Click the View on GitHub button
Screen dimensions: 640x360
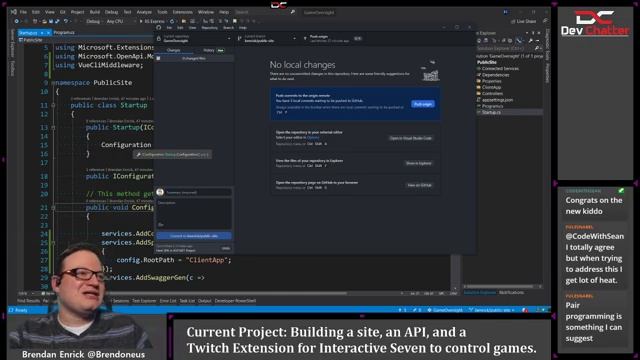pos(419,185)
